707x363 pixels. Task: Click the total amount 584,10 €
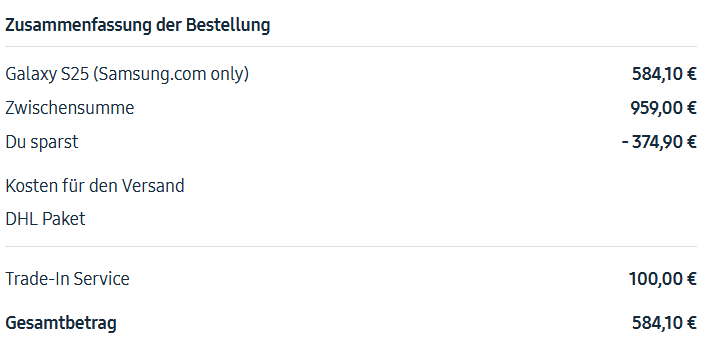click(664, 323)
